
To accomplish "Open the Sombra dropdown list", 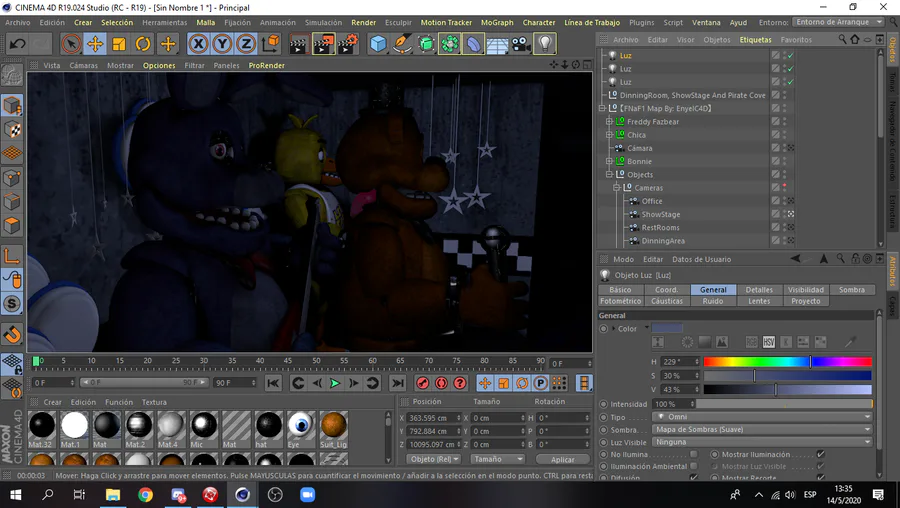I will (x=763, y=429).
